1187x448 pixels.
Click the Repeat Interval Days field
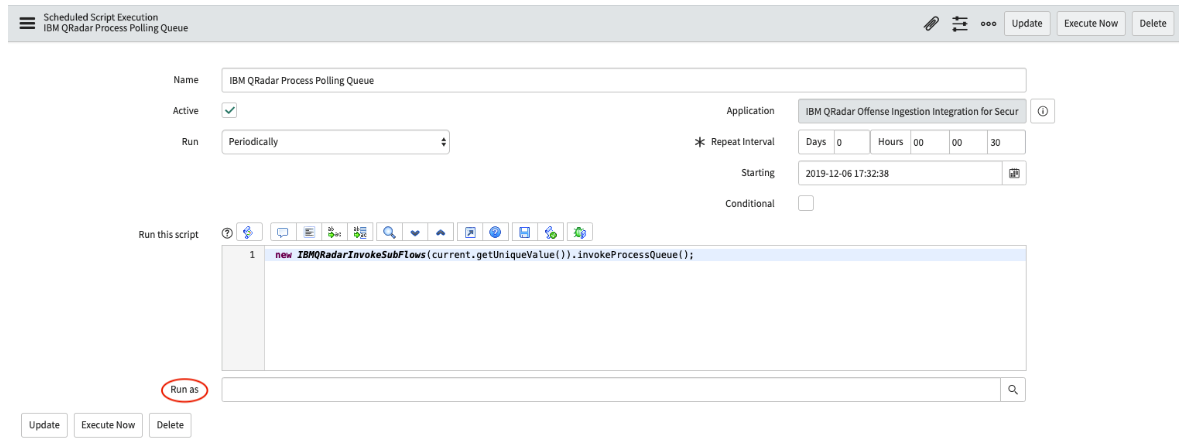click(x=851, y=142)
